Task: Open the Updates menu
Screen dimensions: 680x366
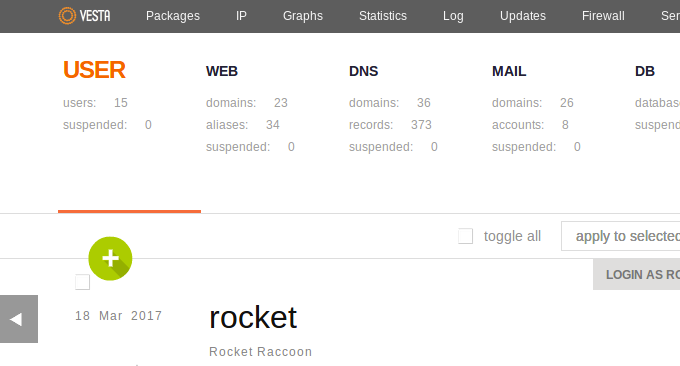Action: pyautogui.click(x=523, y=16)
